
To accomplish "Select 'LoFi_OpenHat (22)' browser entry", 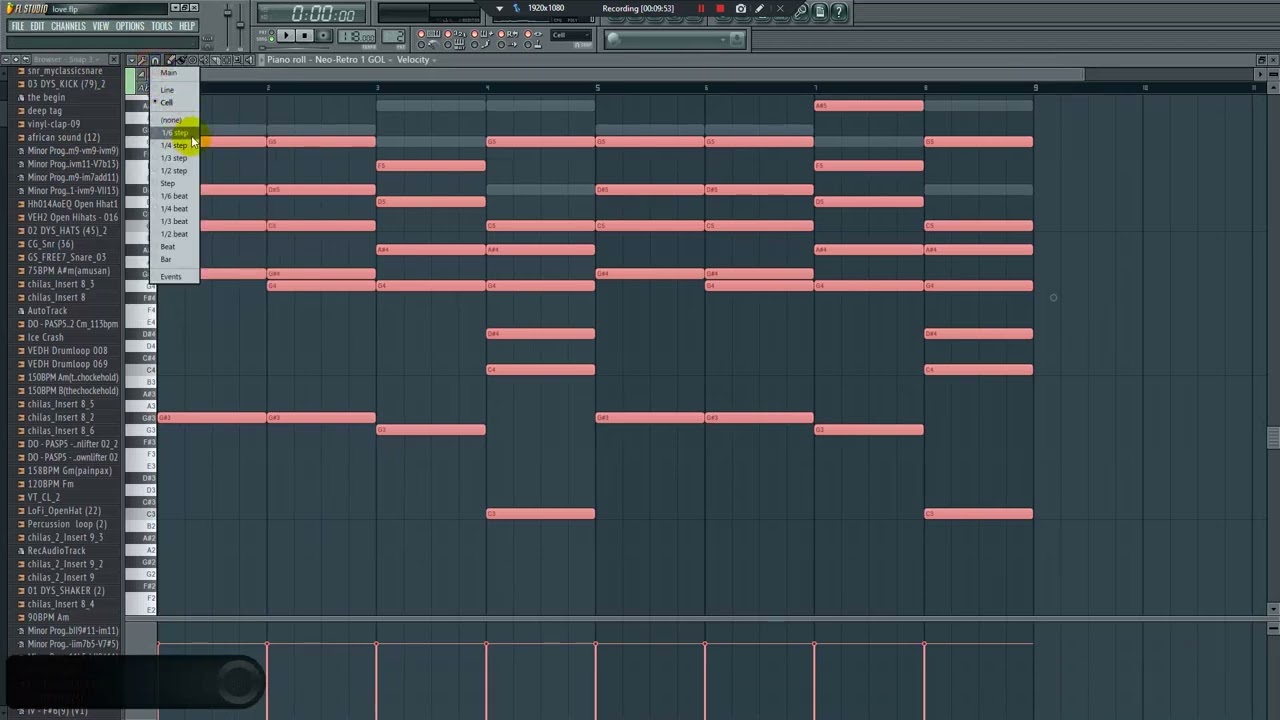I will tap(64, 511).
